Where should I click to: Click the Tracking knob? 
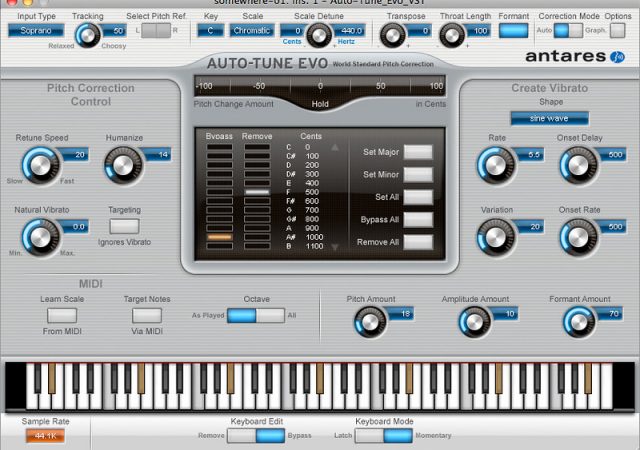pyautogui.click(x=87, y=36)
